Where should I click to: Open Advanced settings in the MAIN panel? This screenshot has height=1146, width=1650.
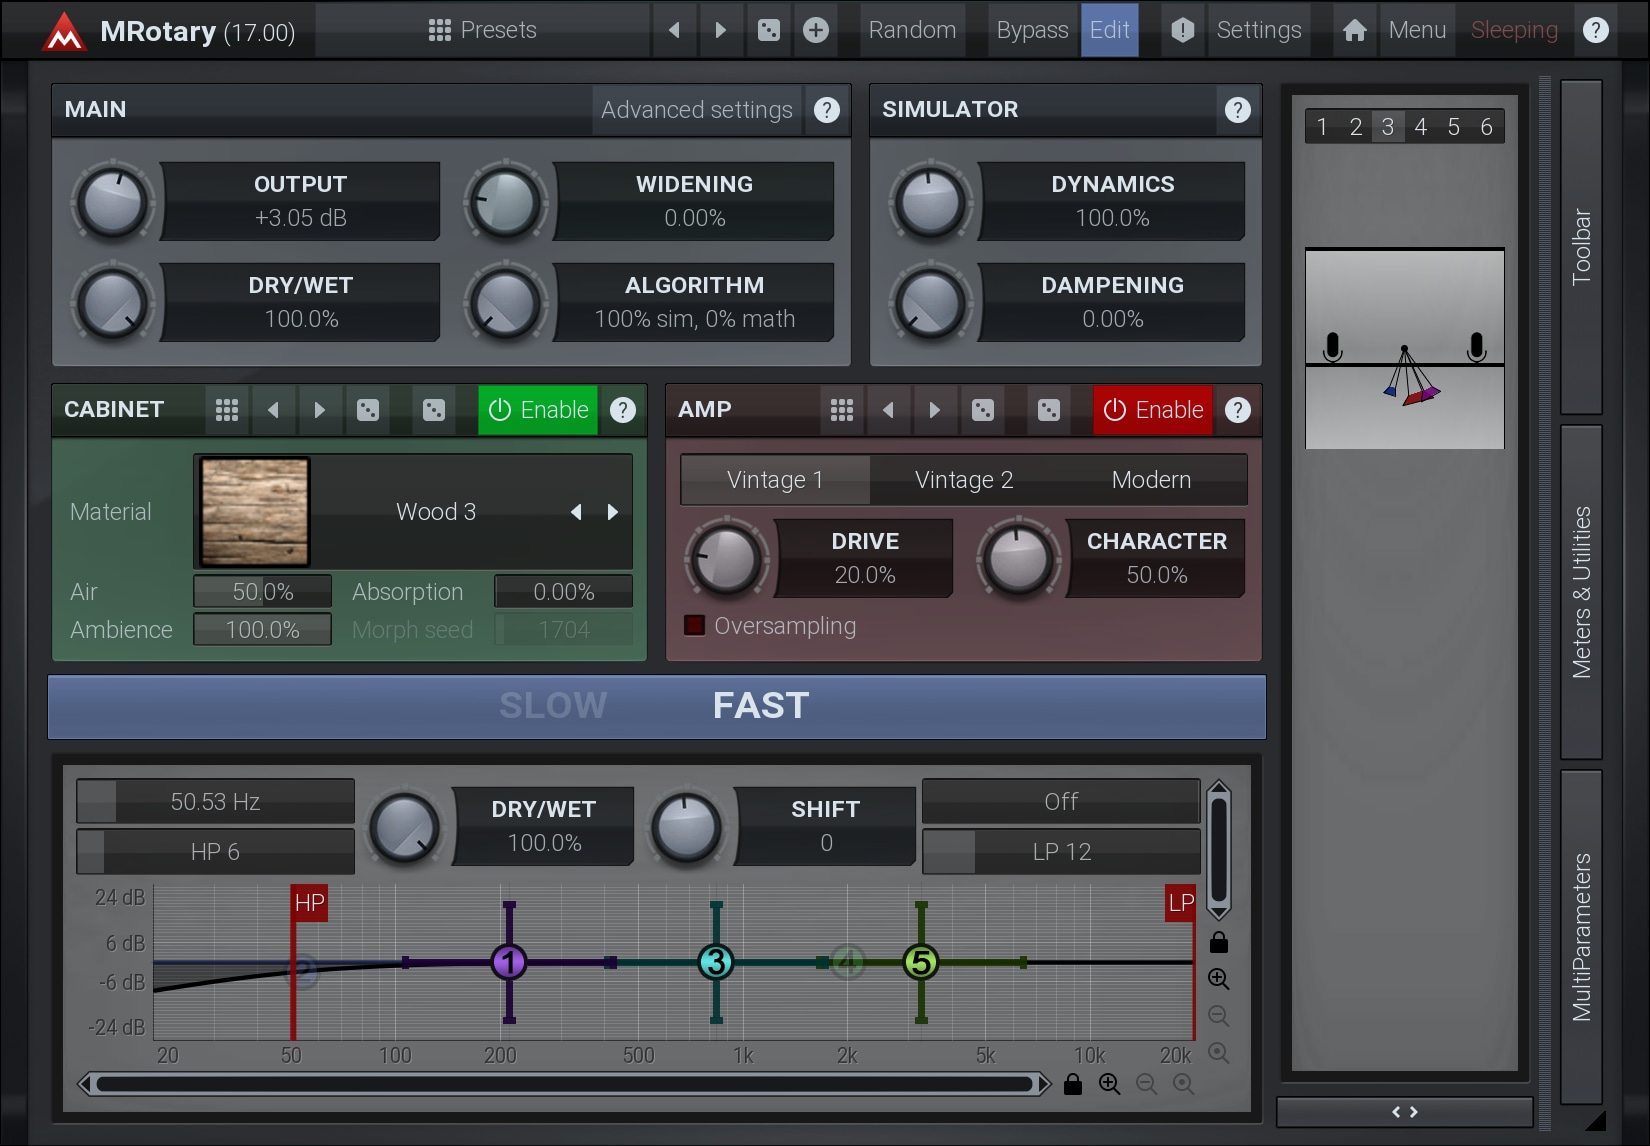pyautogui.click(x=696, y=110)
